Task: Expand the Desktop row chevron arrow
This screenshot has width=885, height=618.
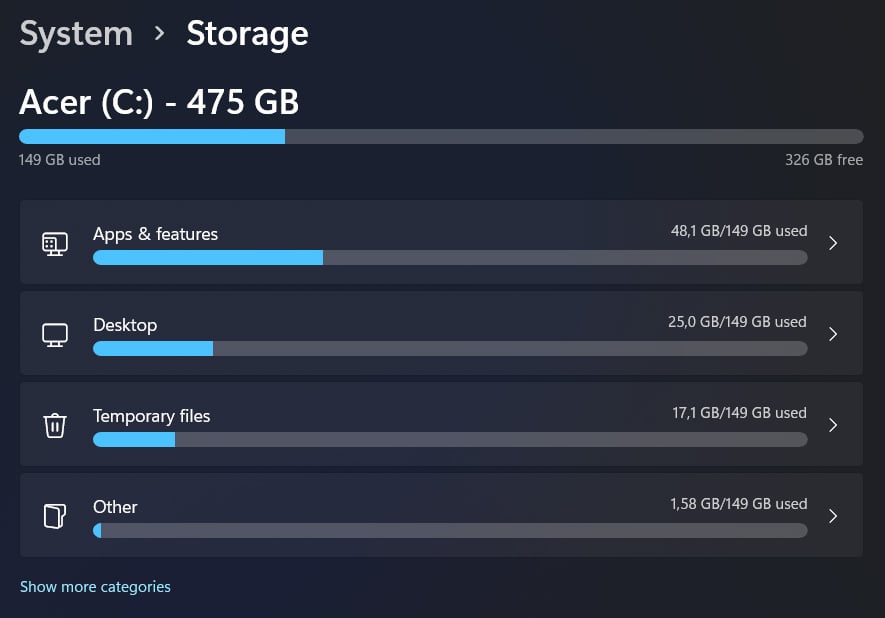Action: (x=833, y=334)
